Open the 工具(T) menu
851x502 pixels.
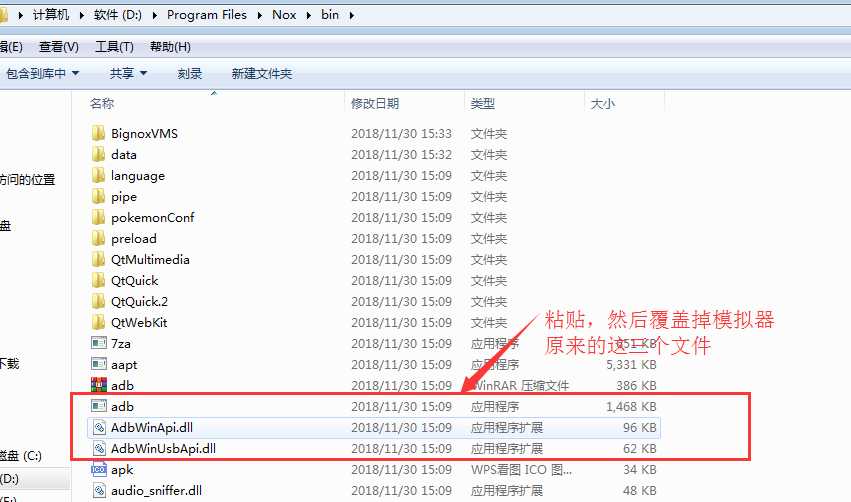pyautogui.click(x=115, y=47)
